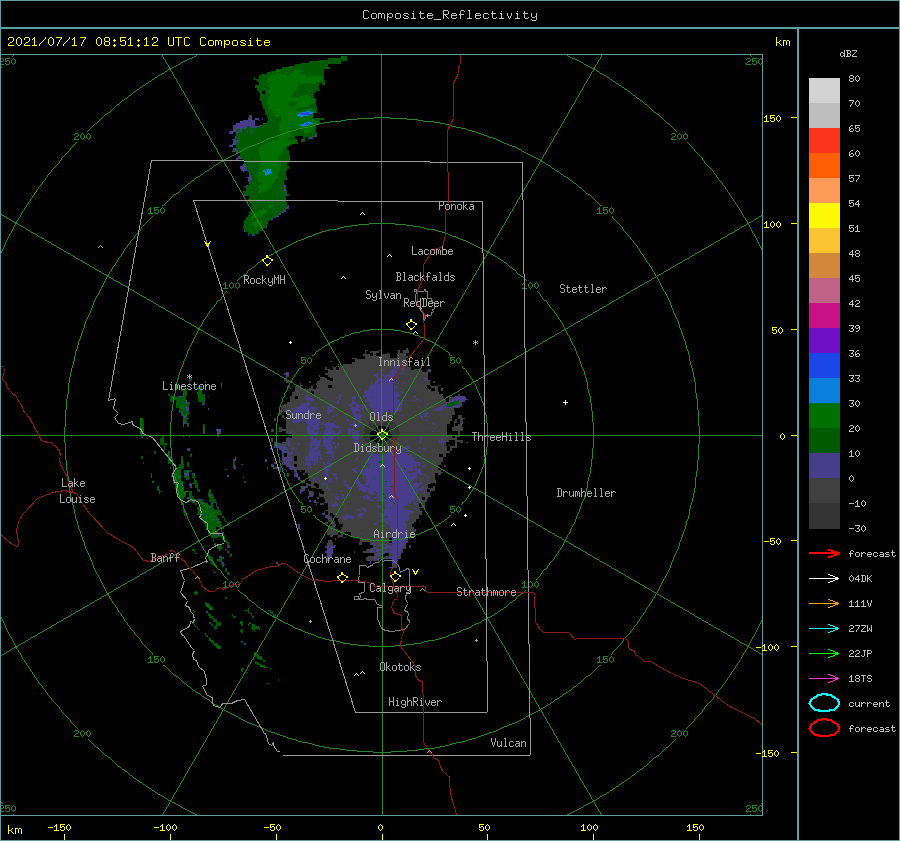This screenshot has width=900, height=841.
Task: Click the Didsbury town label
Action: tap(377, 448)
